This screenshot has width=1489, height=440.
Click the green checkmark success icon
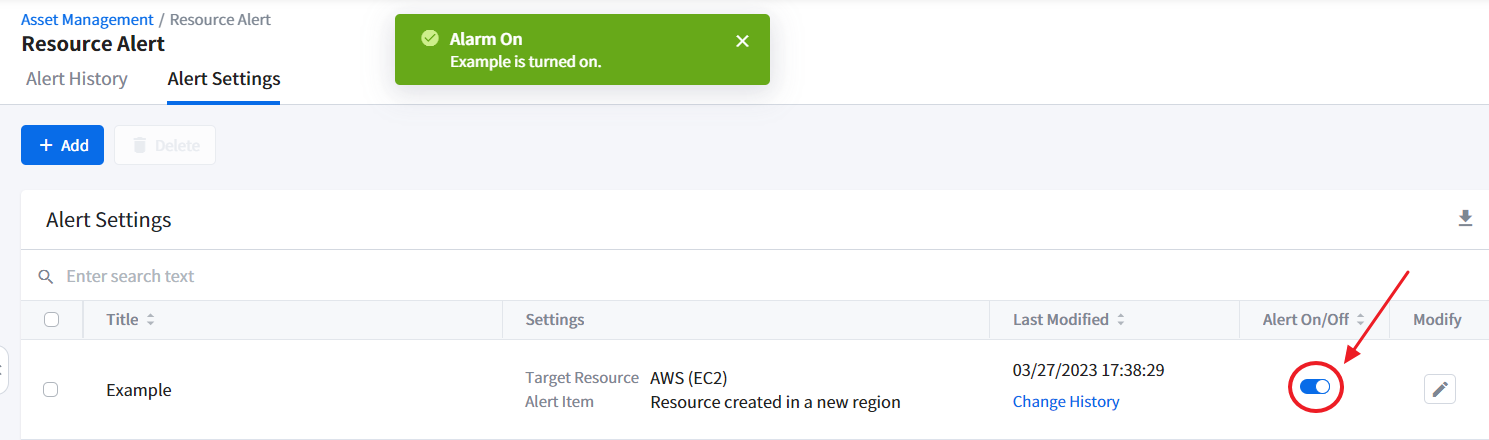(x=430, y=39)
